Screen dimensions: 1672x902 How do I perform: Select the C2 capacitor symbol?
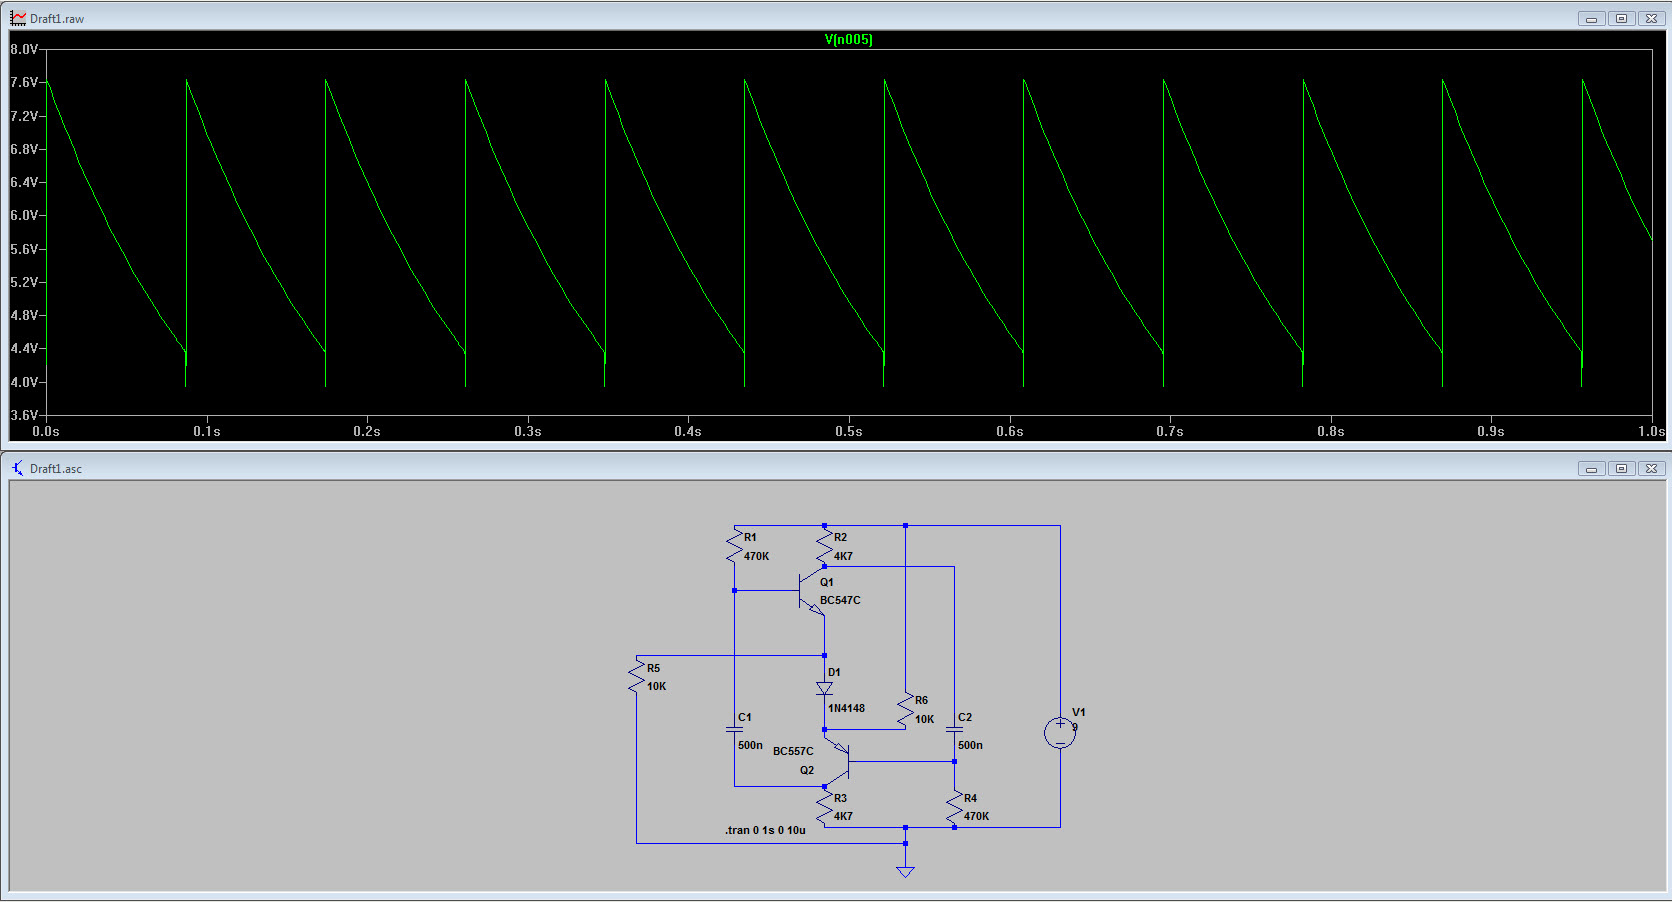(955, 729)
